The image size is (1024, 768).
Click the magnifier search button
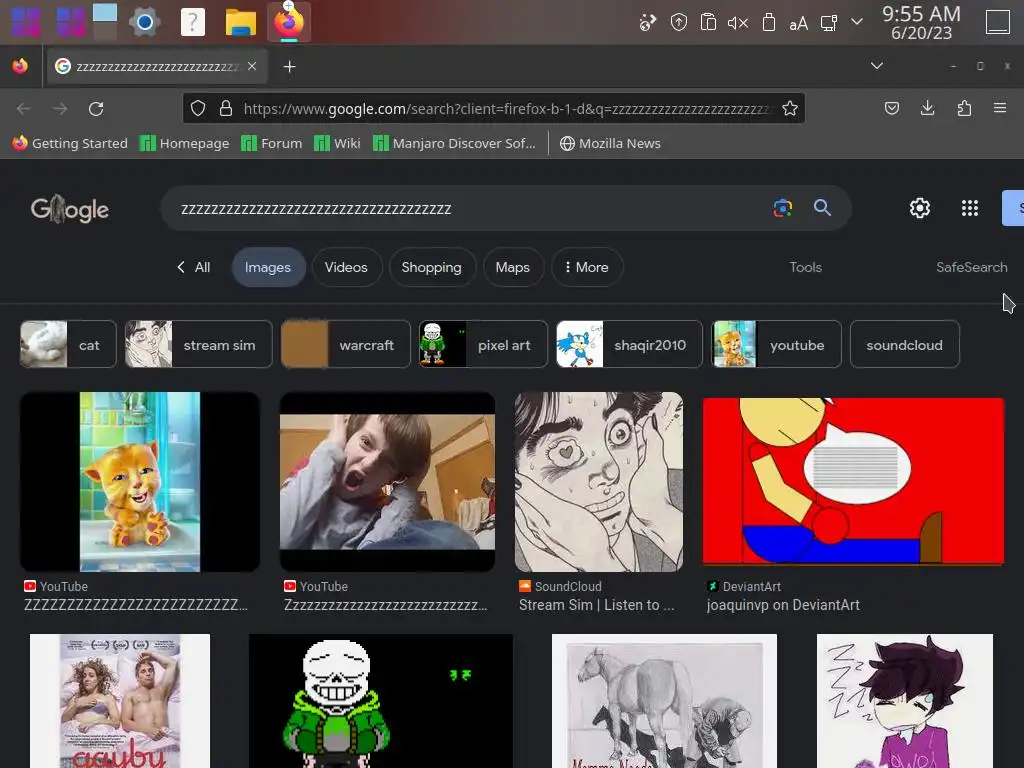click(x=822, y=208)
